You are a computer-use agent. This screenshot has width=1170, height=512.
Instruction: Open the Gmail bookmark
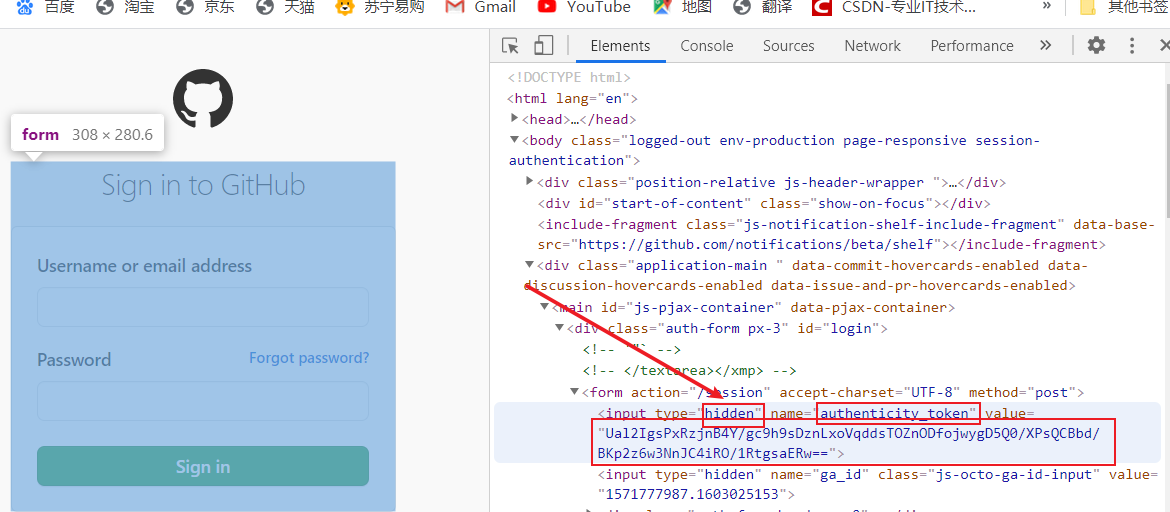point(480,7)
